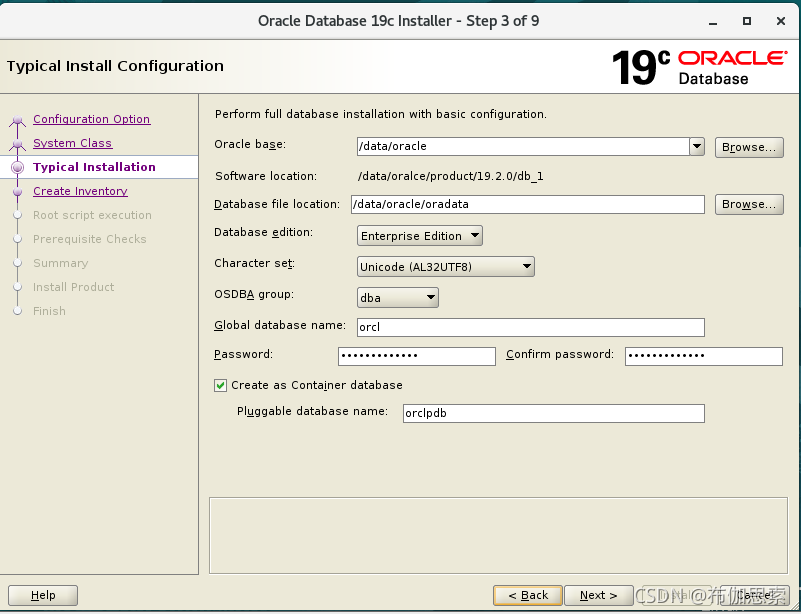Image resolution: width=801 pixels, height=614 pixels.
Task: Expand the Oracle base dropdown arrow
Action: tap(697, 147)
